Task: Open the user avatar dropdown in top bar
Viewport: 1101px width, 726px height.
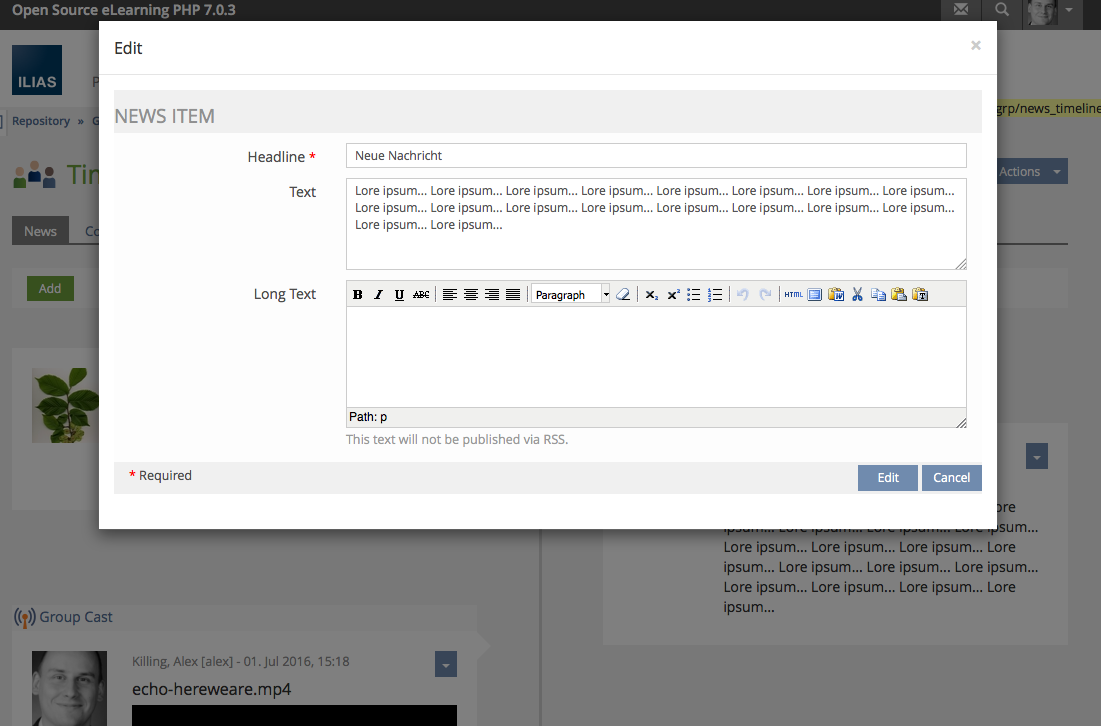Action: coord(1055,11)
